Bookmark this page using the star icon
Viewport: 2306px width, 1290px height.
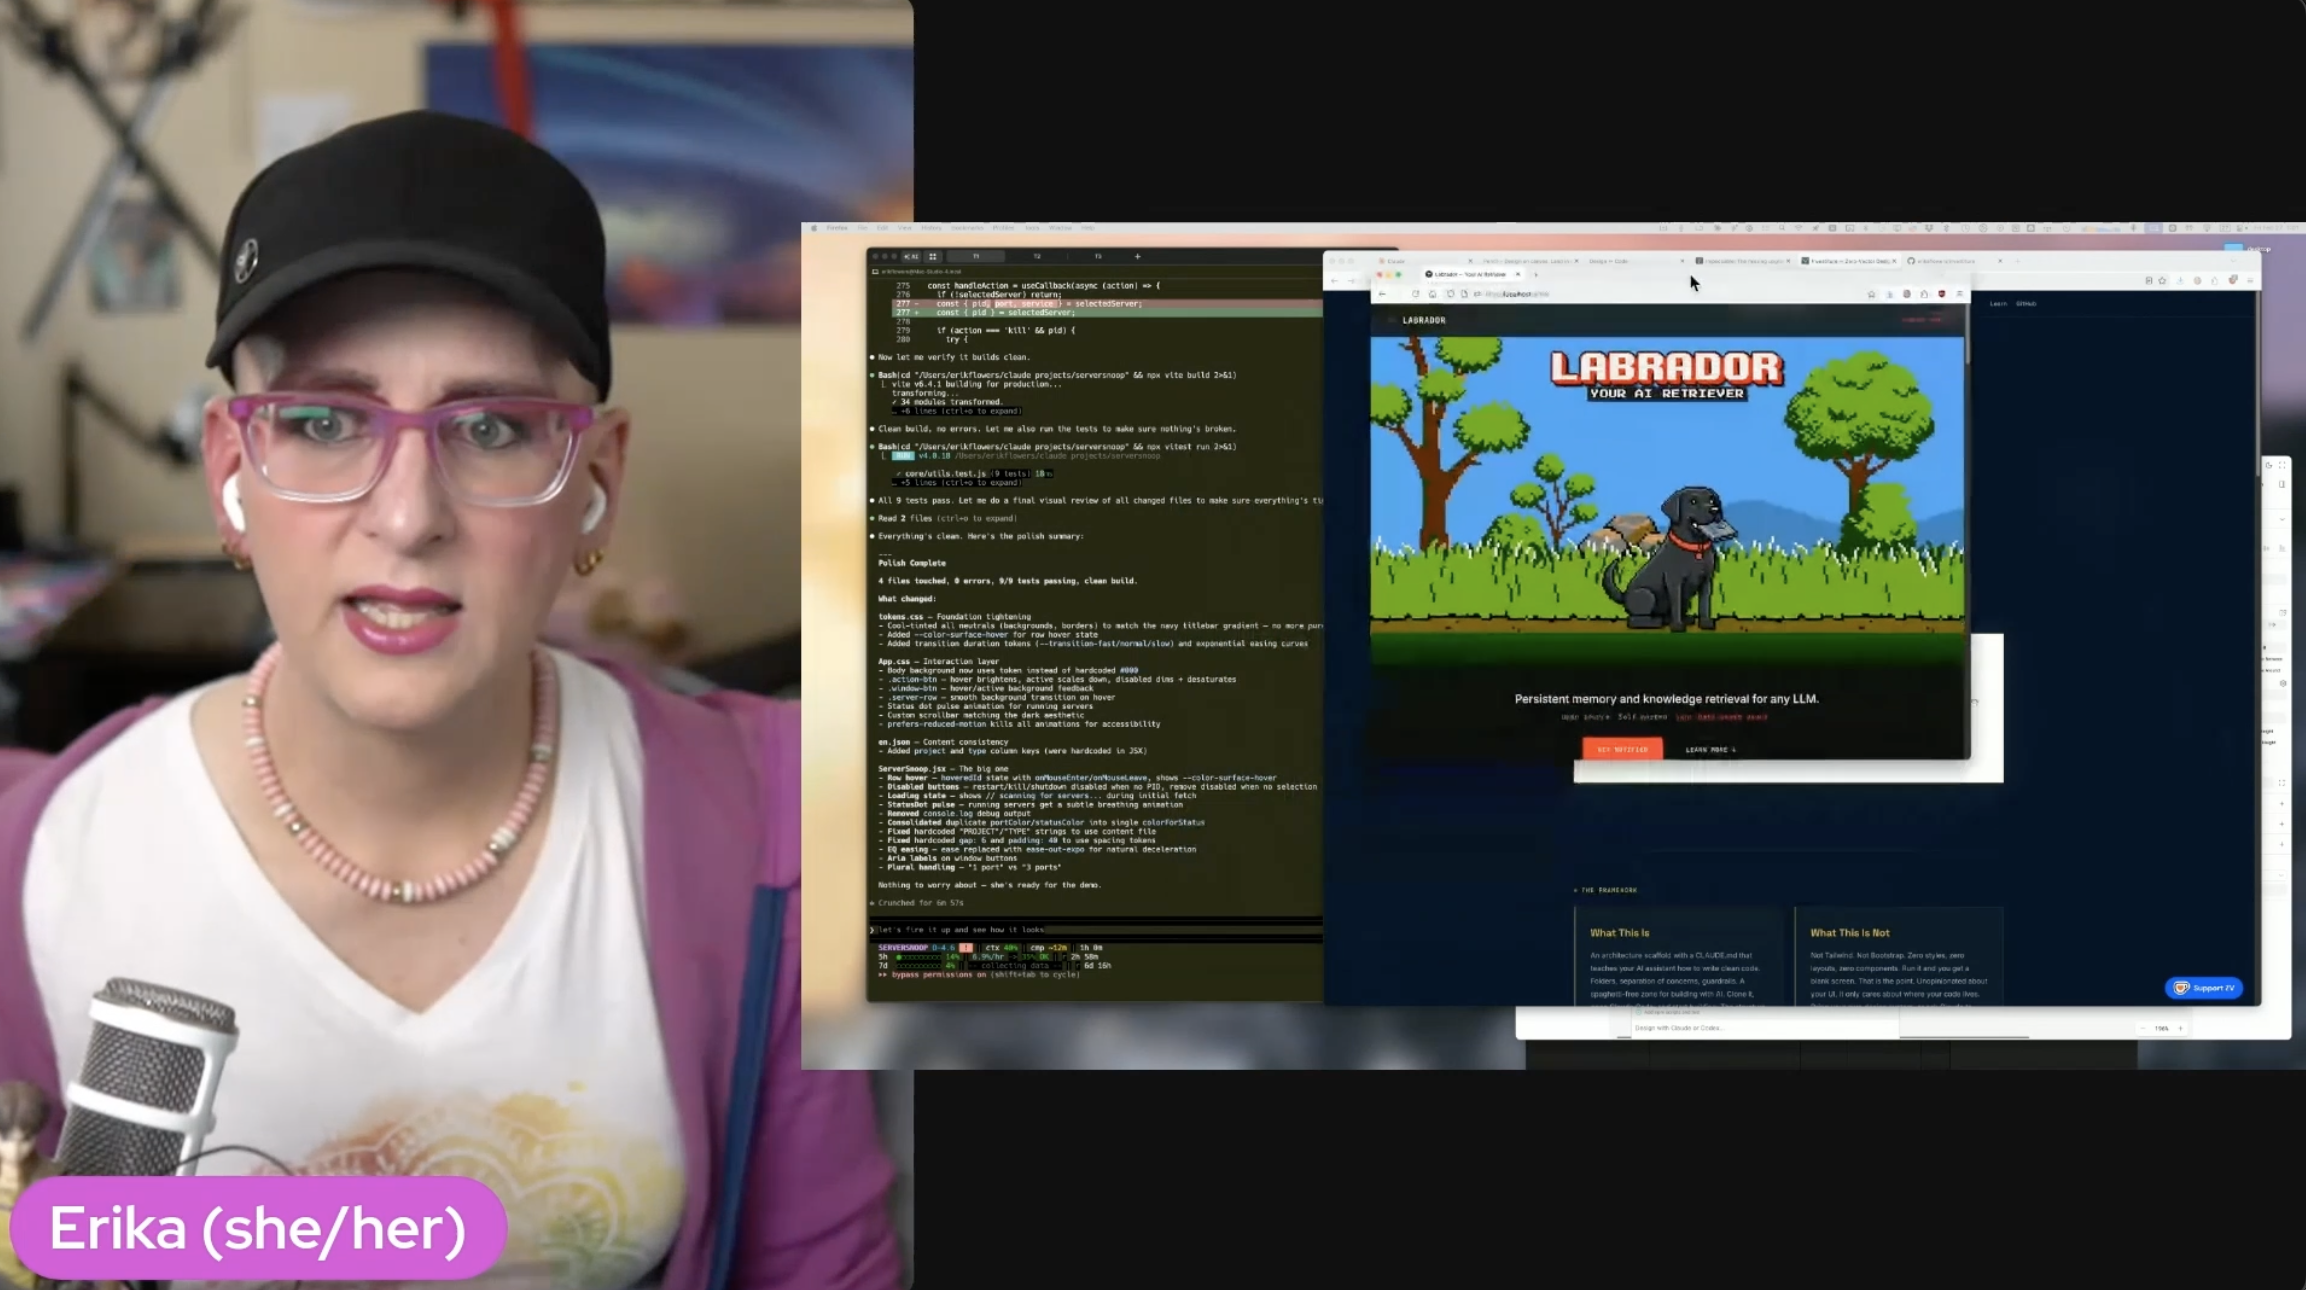pyautogui.click(x=1871, y=293)
